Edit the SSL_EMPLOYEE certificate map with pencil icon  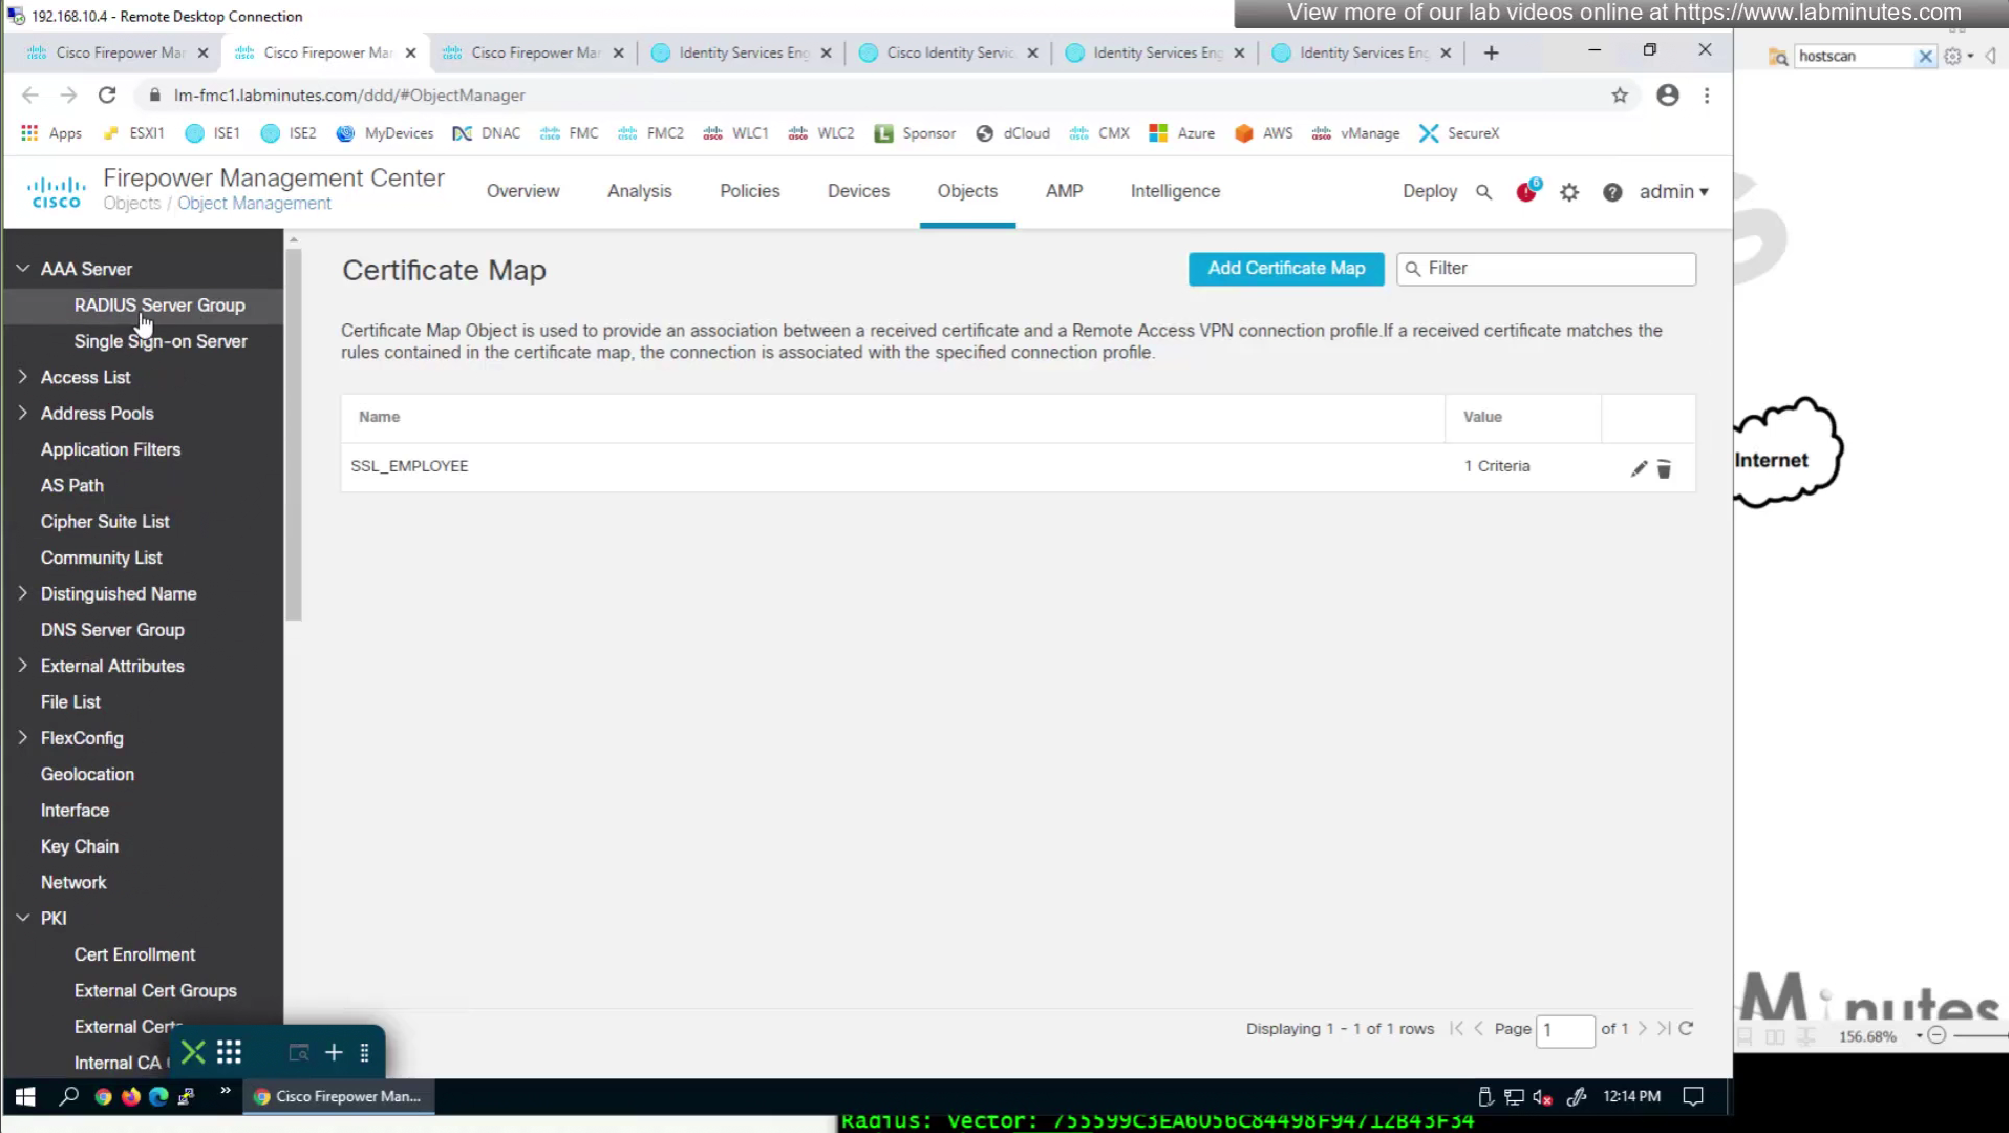click(x=1638, y=468)
